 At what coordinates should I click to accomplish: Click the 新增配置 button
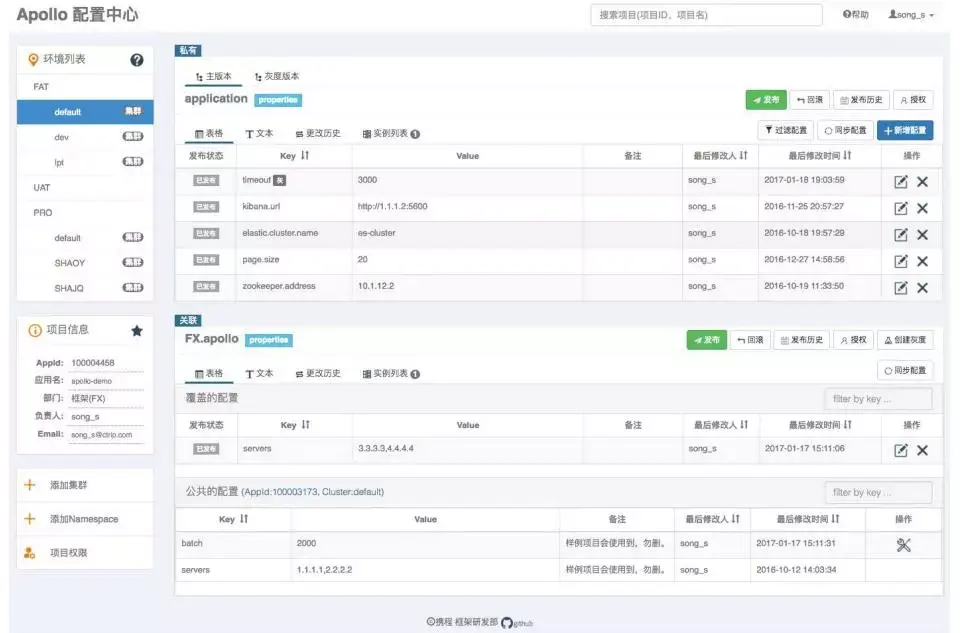coord(905,130)
